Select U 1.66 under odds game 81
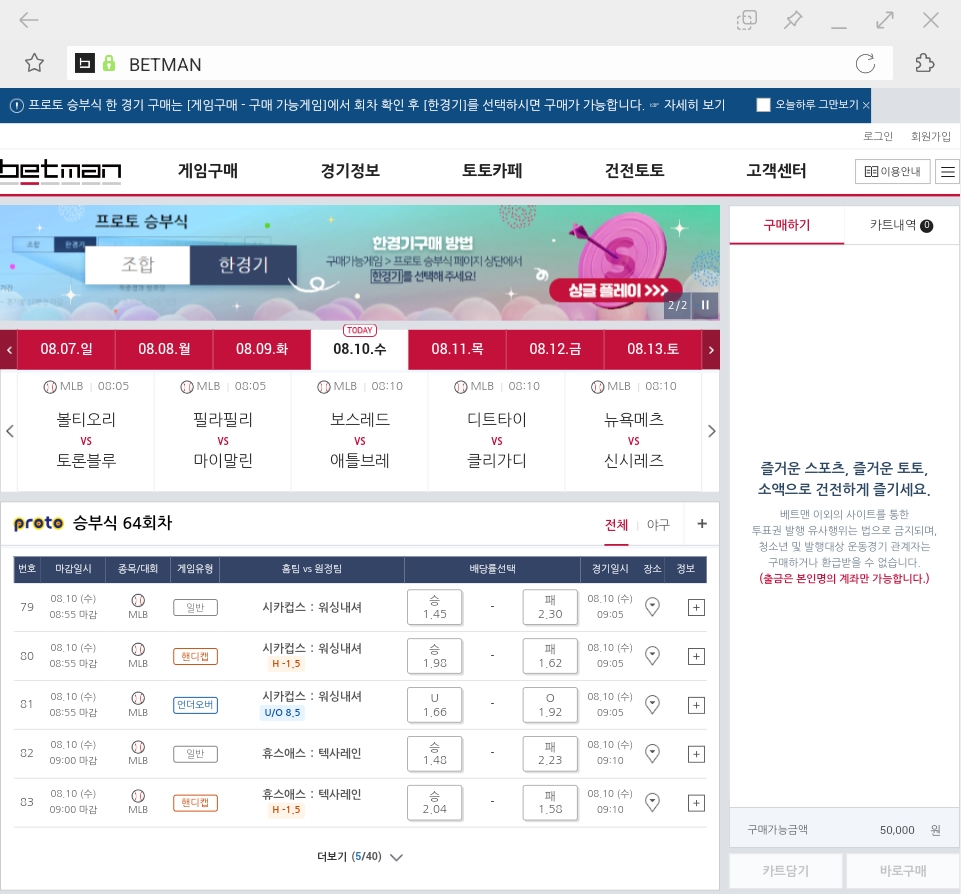 click(x=435, y=705)
